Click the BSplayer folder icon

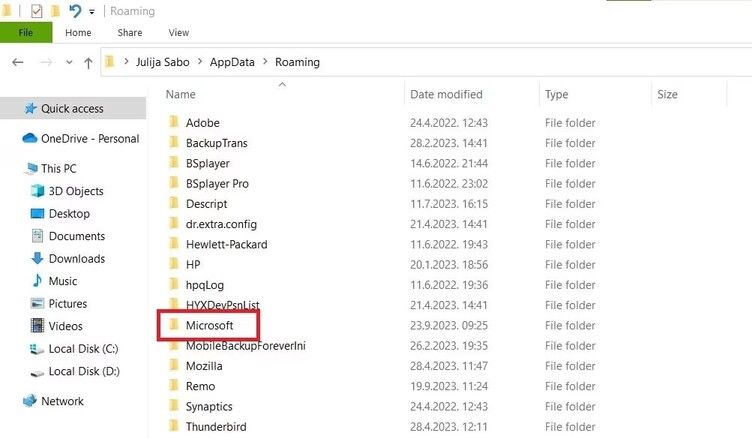[174, 162]
